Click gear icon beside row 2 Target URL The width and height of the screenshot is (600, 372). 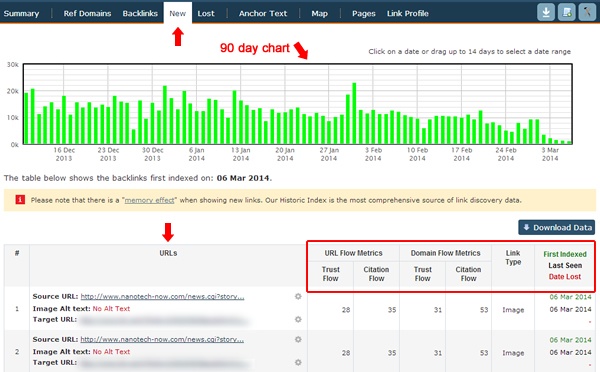pos(298,362)
